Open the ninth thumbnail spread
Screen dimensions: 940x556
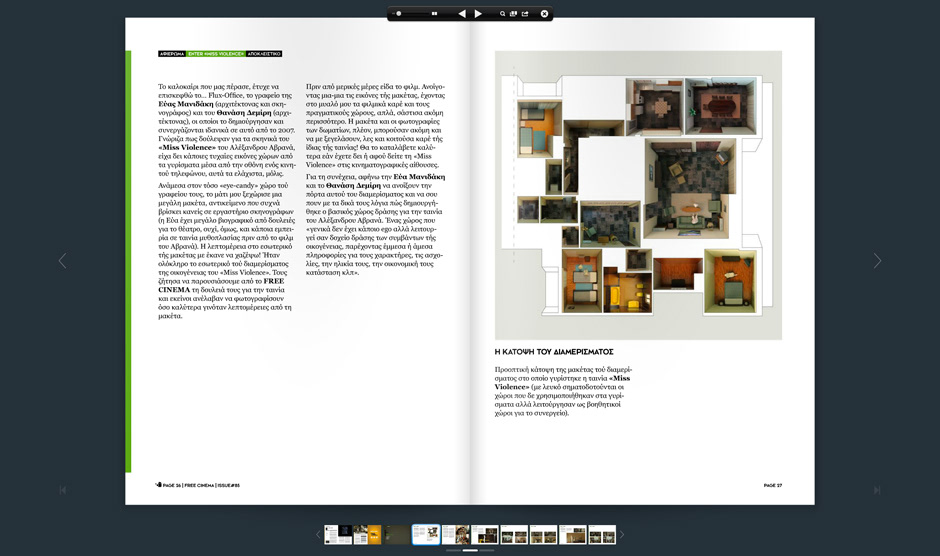pyautogui.click(x=573, y=534)
